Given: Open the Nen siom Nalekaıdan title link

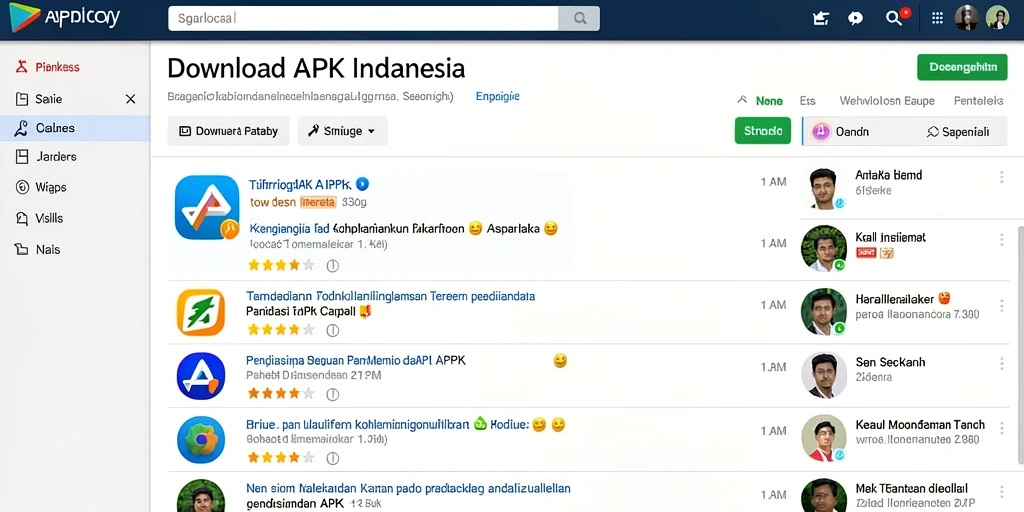Looking at the screenshot, I should point(408,488).
